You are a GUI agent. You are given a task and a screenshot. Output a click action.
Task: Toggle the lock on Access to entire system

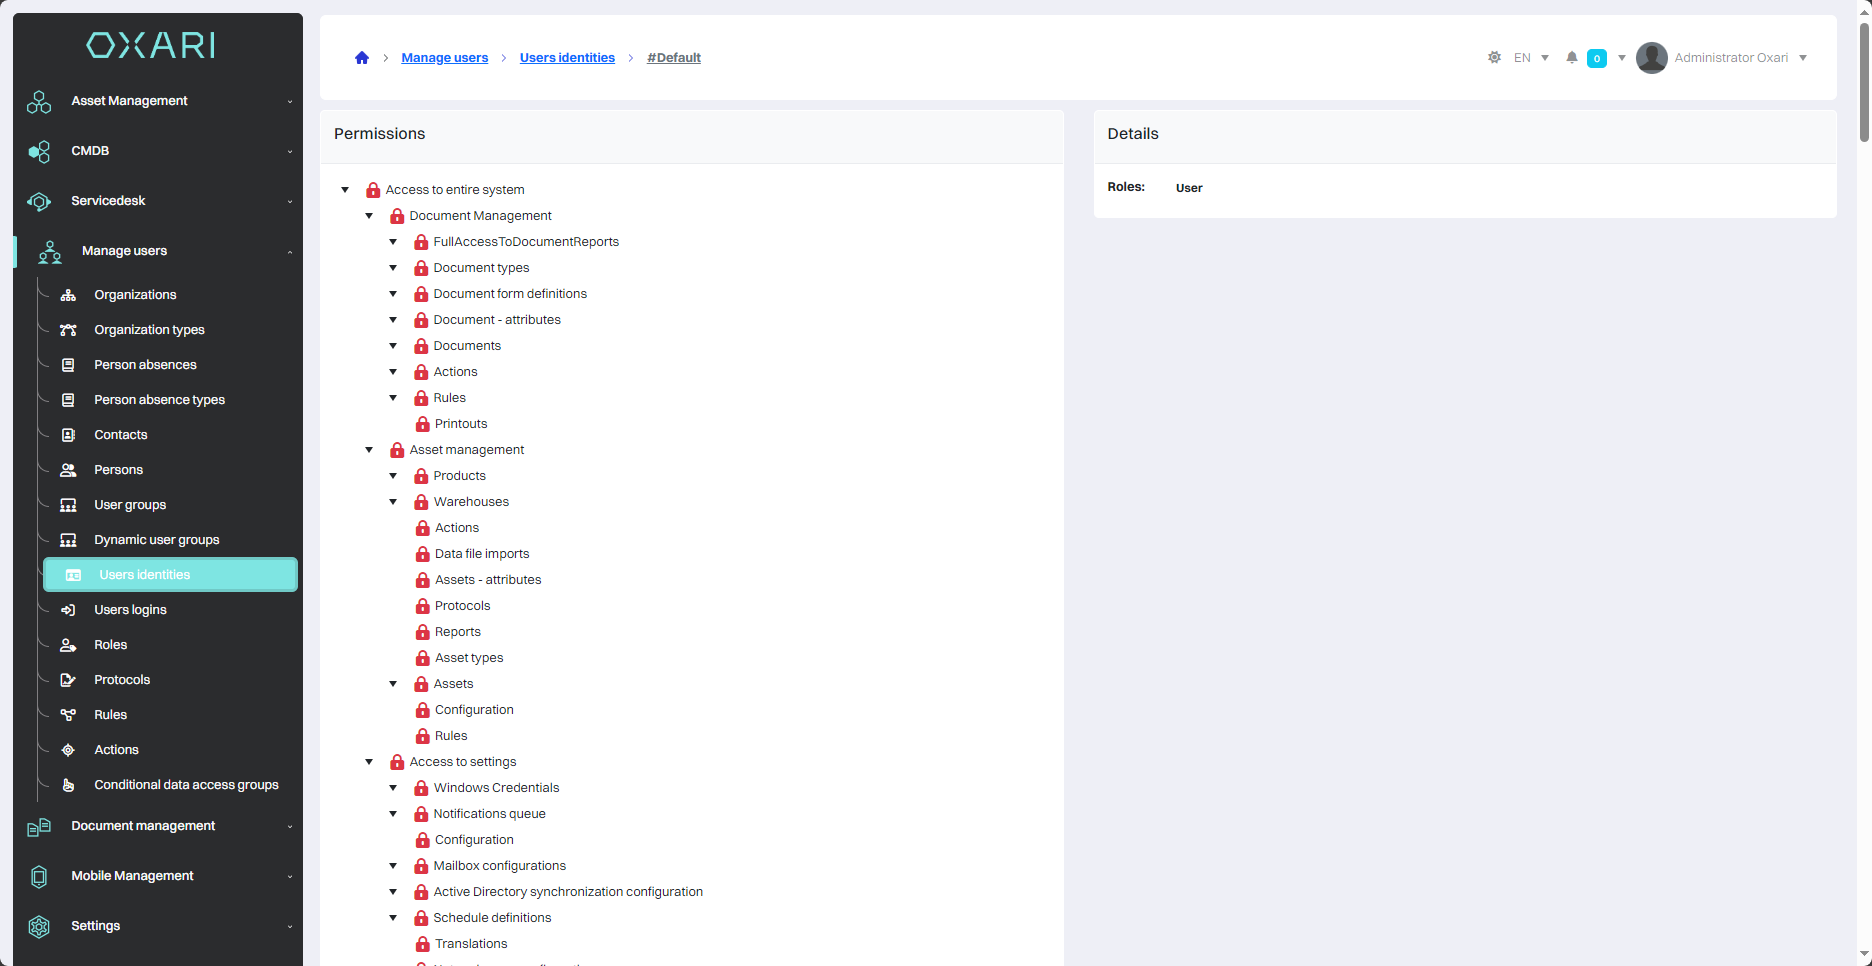click(373, 190)
